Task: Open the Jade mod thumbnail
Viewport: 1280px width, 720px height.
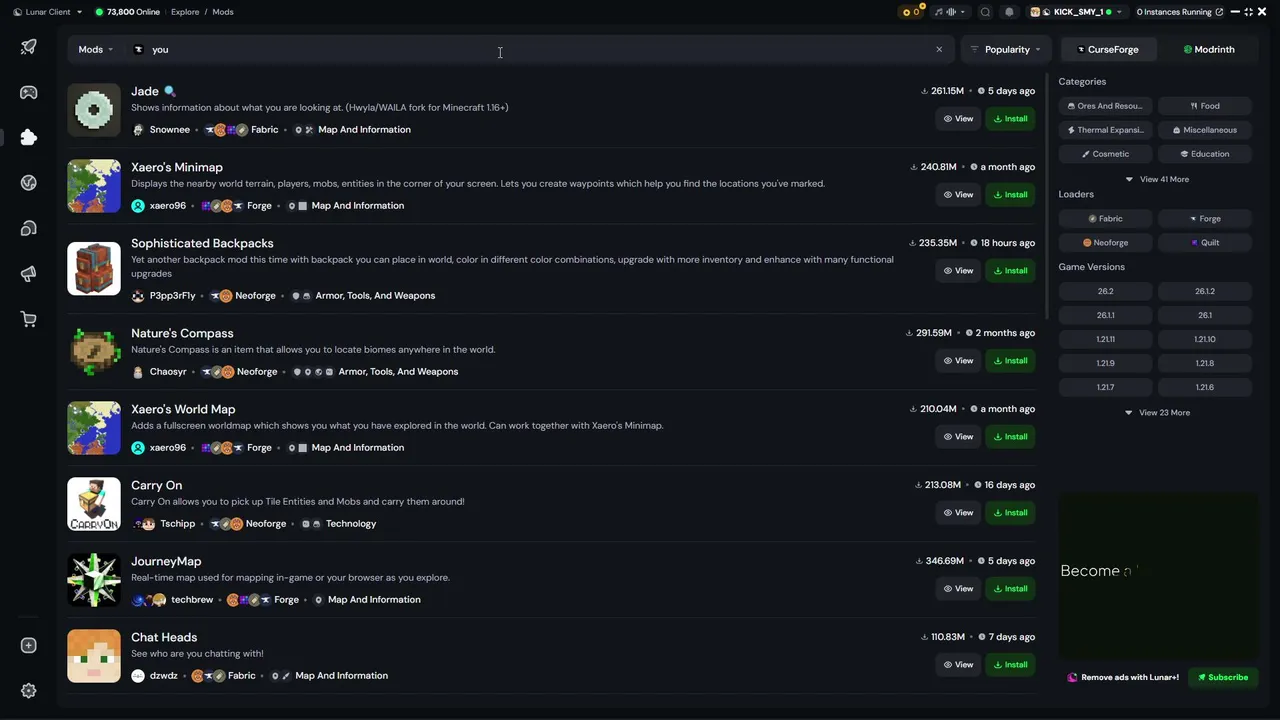Action: coord(94,110)
